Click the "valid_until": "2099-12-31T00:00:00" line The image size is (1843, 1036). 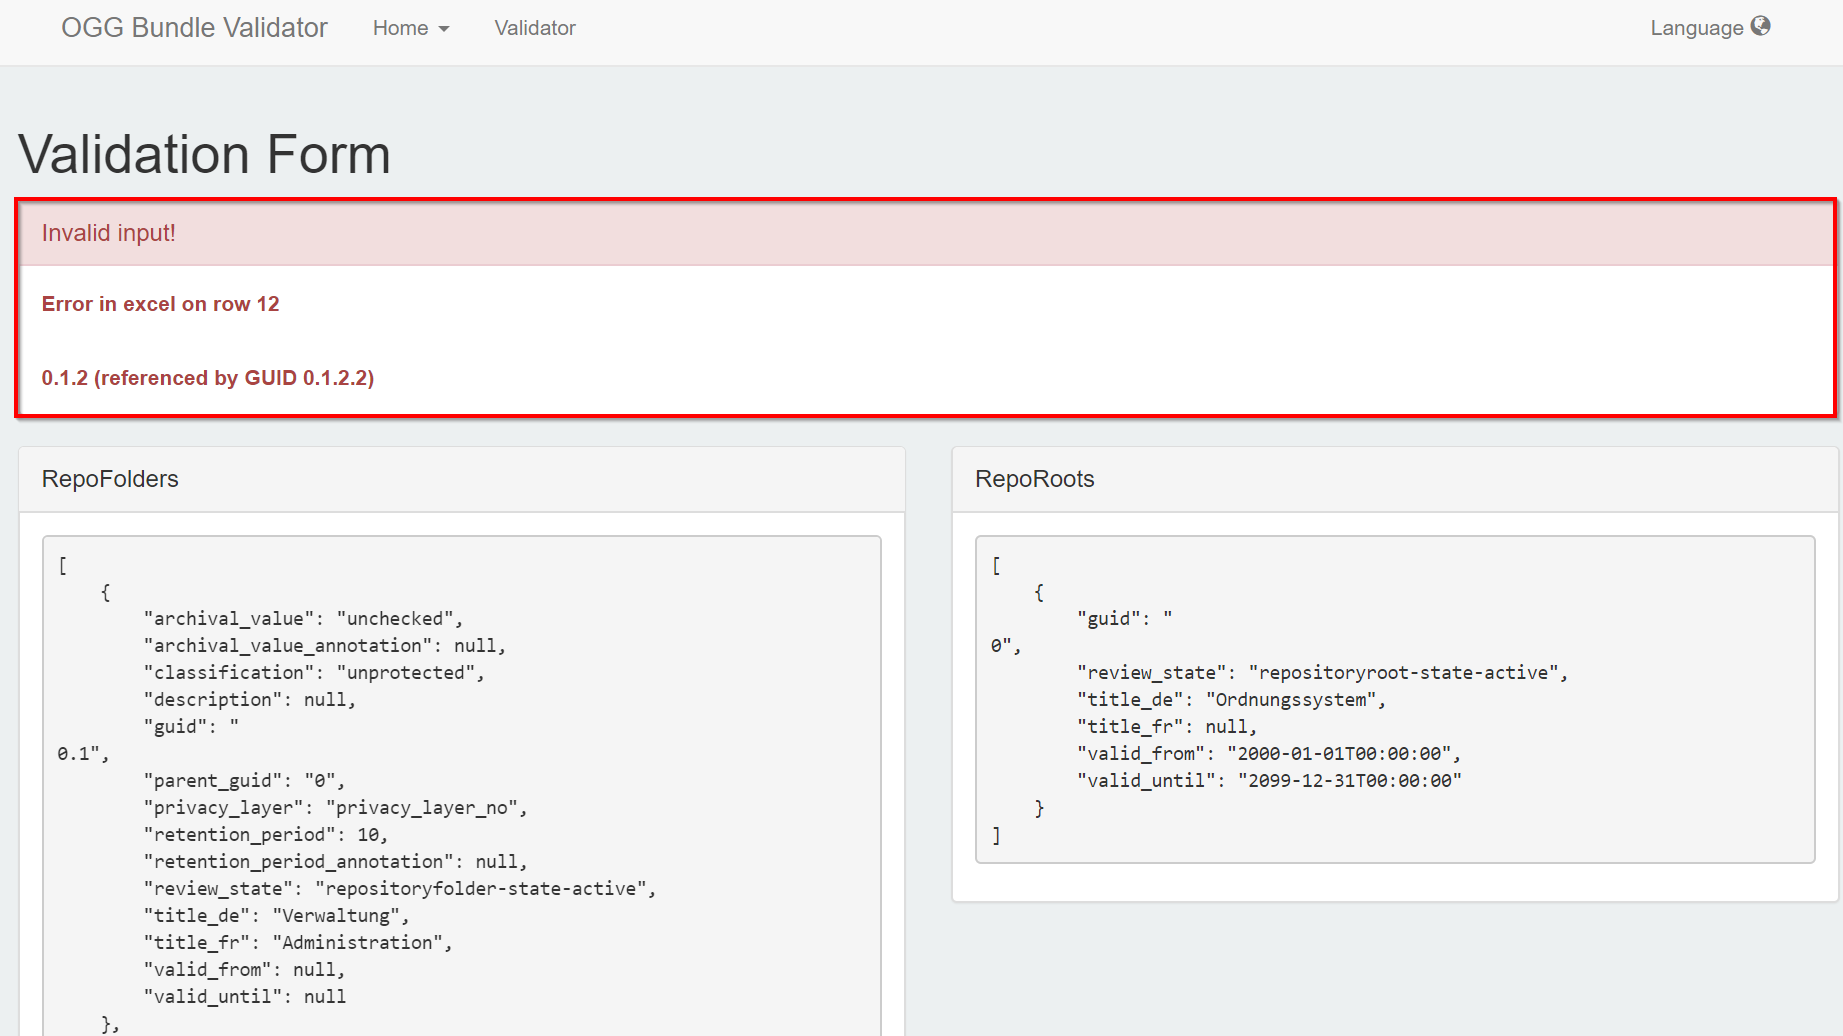point(1269,781)
